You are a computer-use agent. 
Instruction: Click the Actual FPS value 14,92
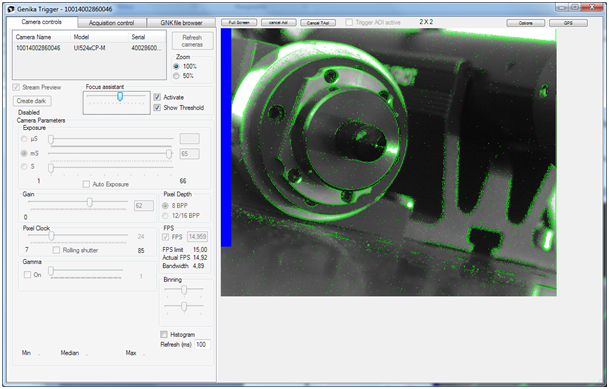[x=200, y=257]
